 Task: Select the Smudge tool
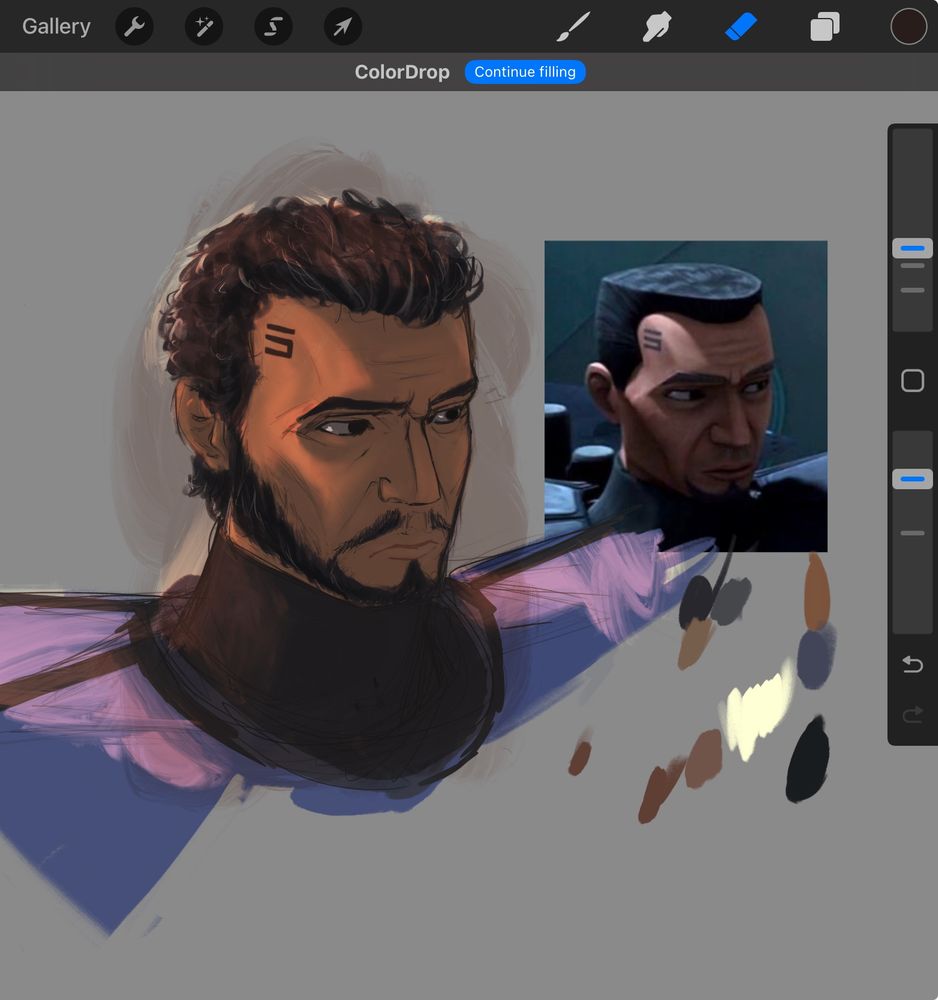[657, 27]
